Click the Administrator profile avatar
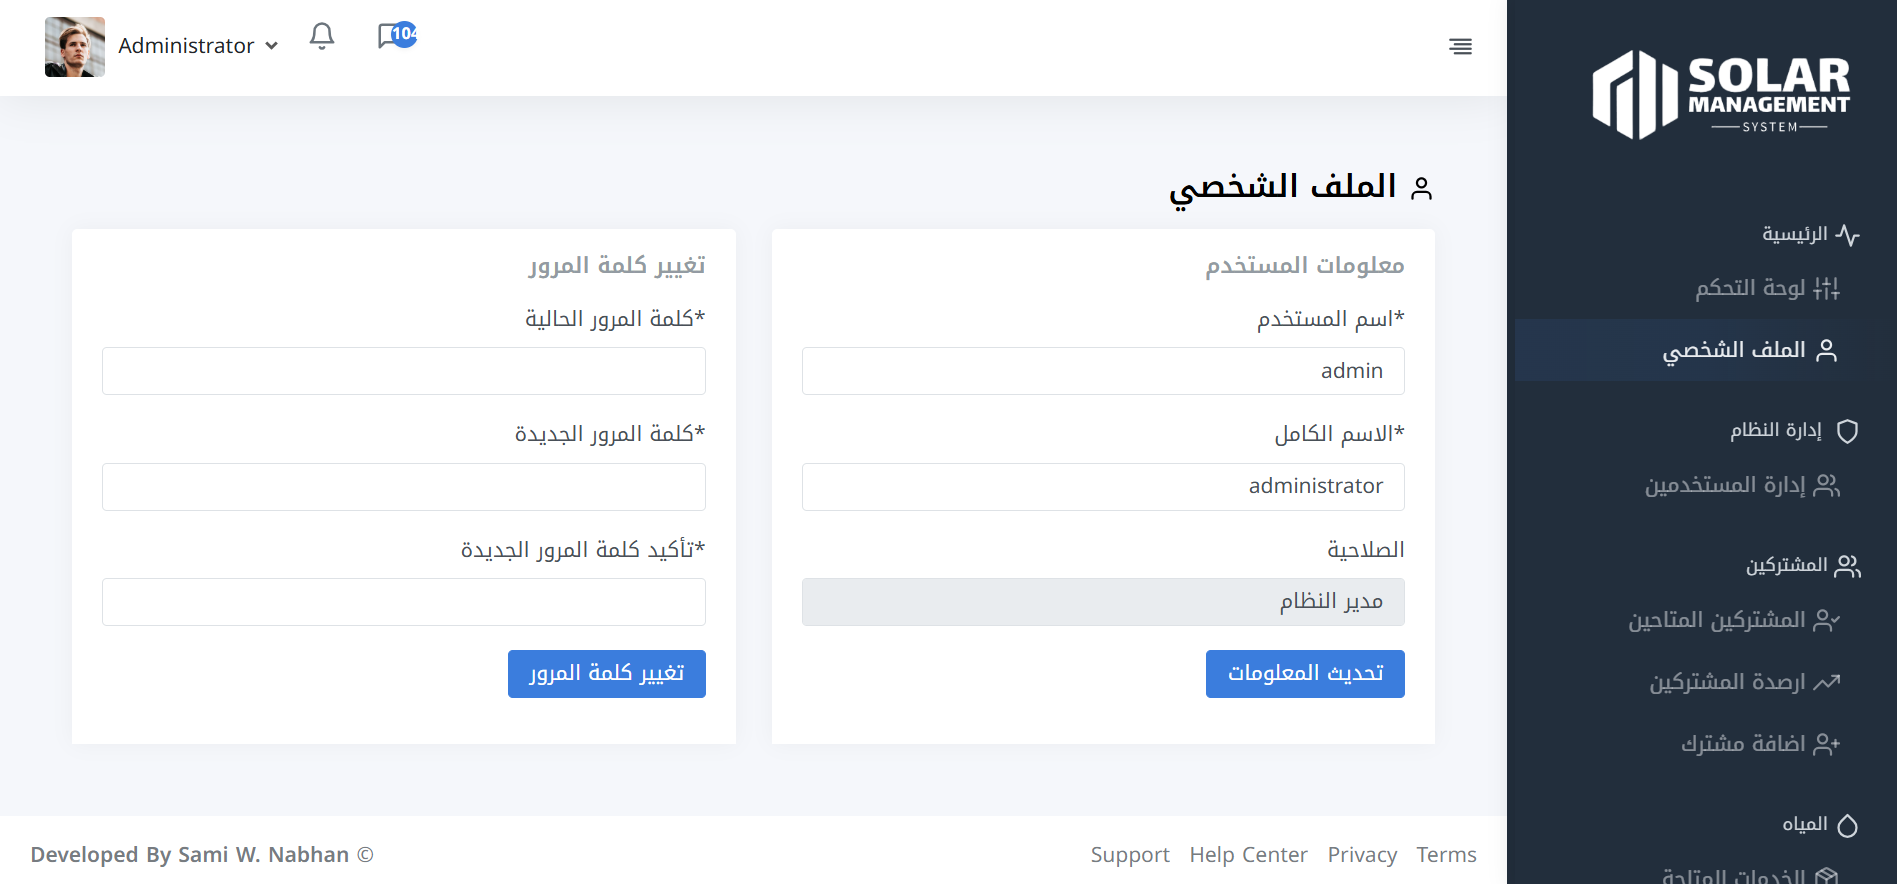The image size is (1897, 884). point(75,47)
